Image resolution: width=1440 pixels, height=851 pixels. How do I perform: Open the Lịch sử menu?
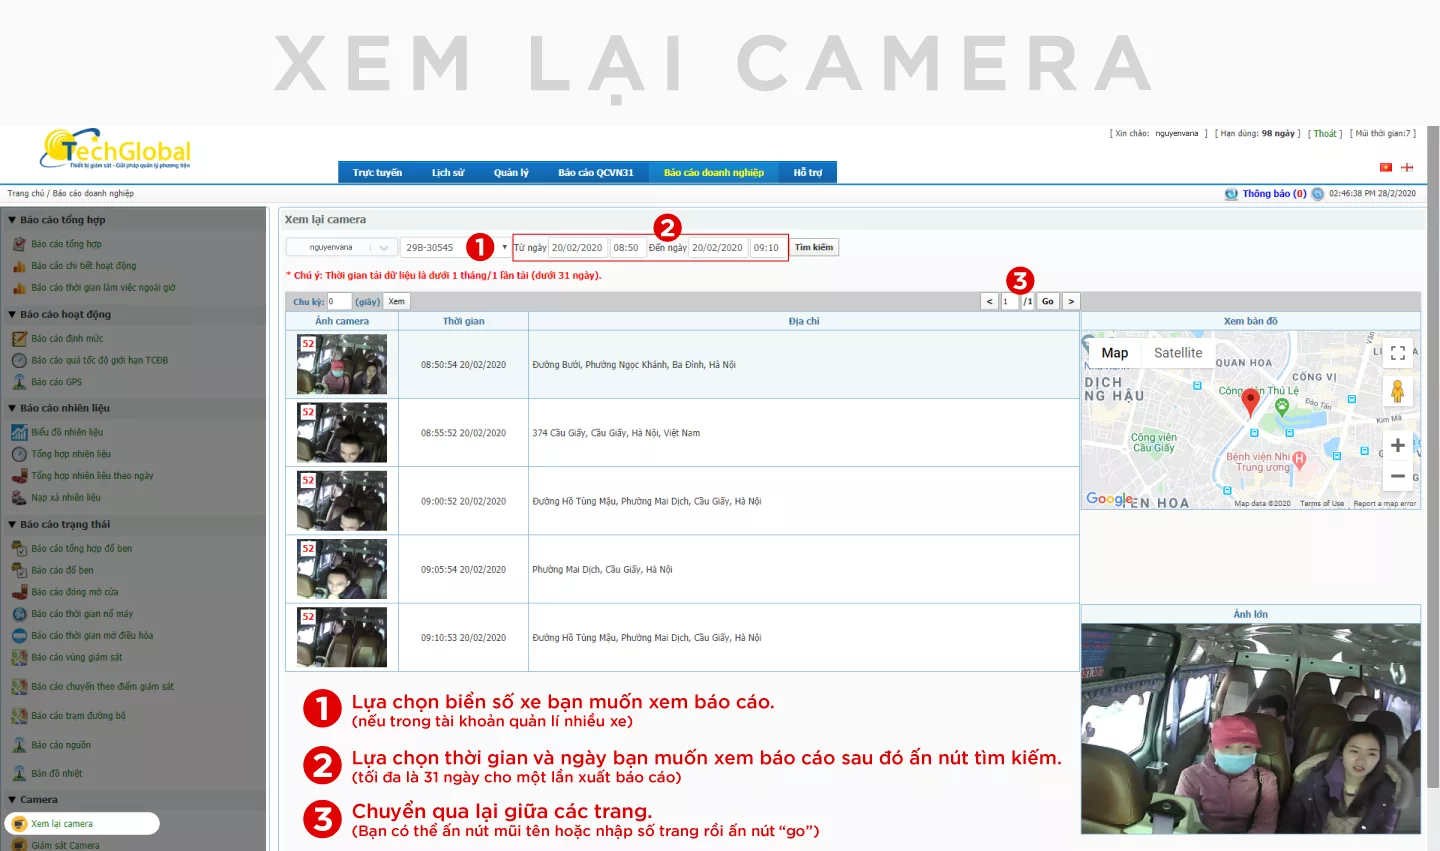448,173
